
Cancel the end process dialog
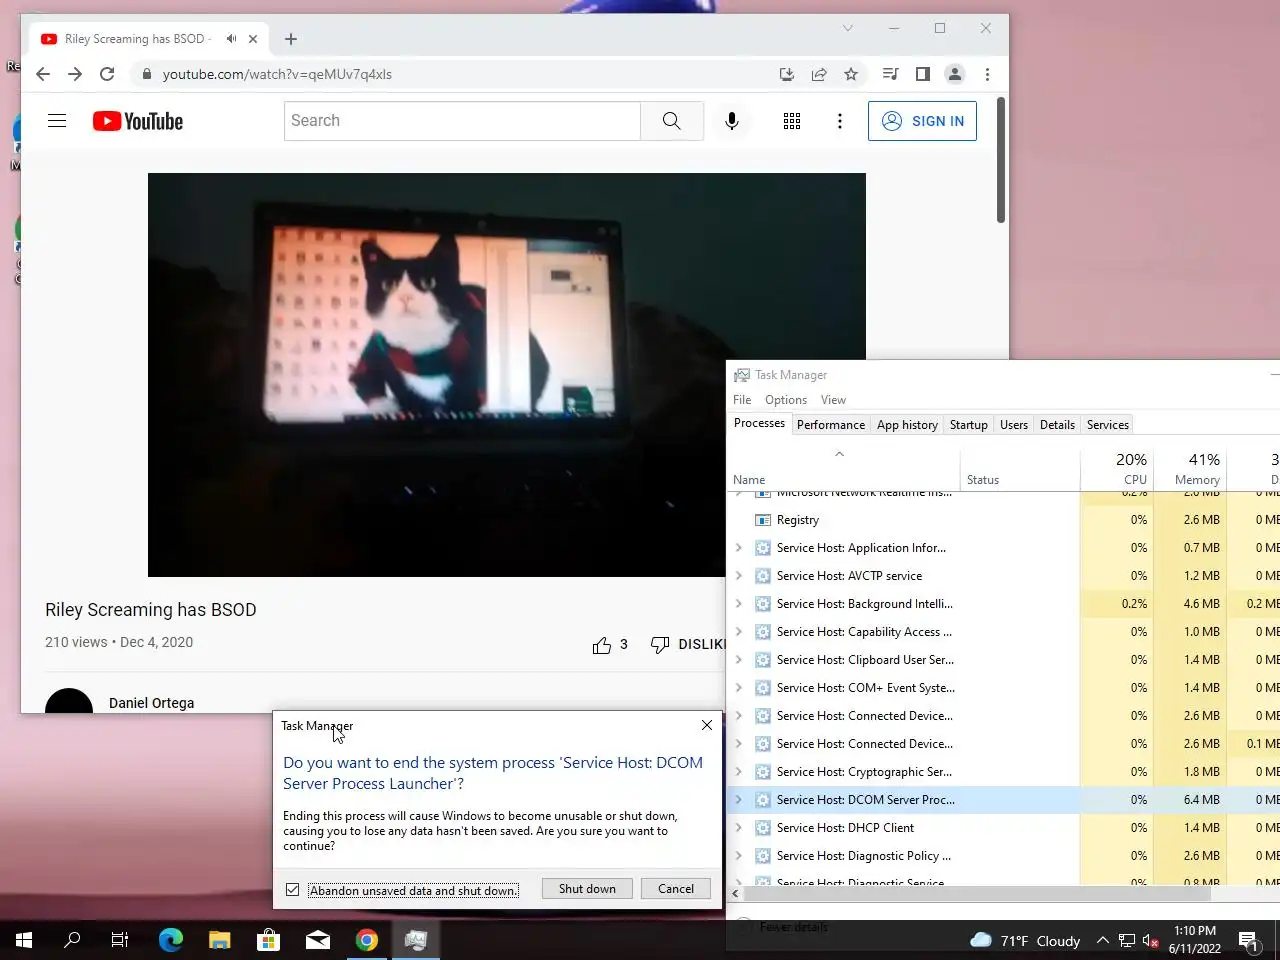tap(676, 889)
